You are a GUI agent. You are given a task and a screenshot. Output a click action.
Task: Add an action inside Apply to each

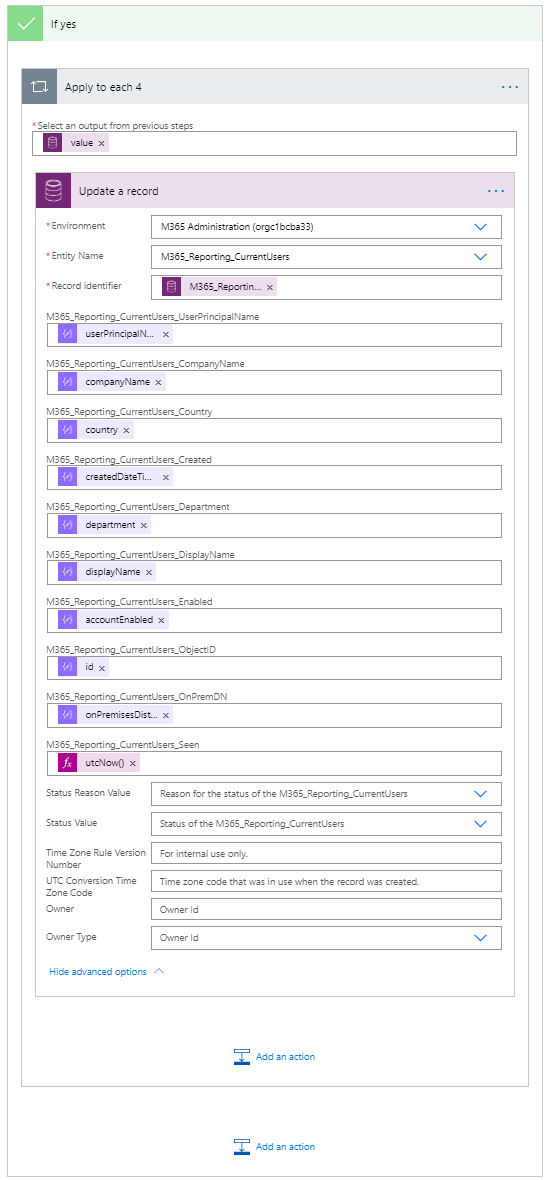[x=274, y=1057]
